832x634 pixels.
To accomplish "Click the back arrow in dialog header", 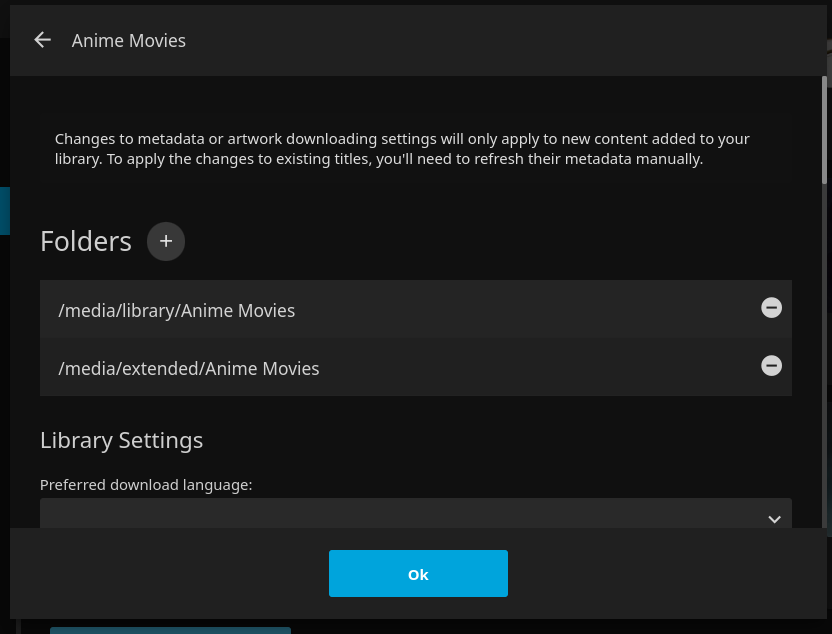I will coord(42,40).
